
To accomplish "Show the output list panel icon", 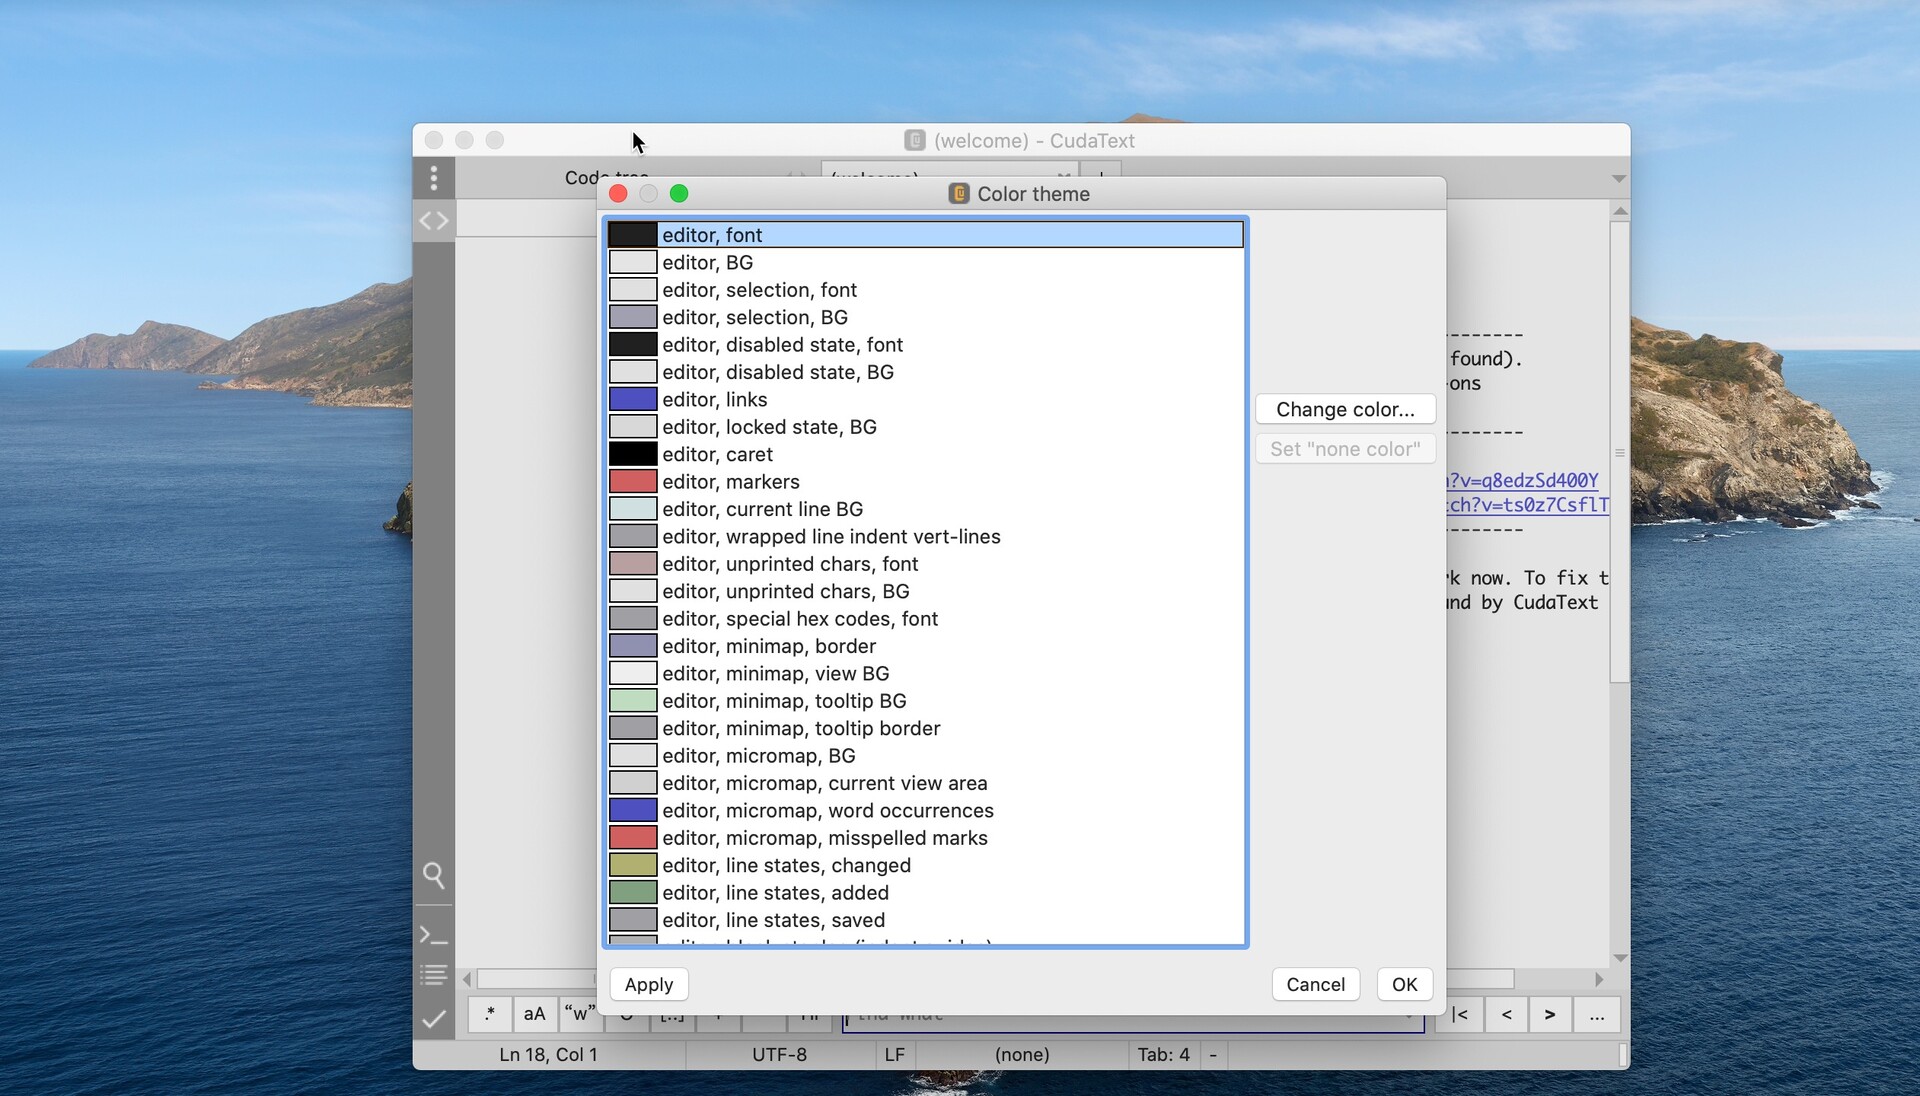I will [433, 975].
